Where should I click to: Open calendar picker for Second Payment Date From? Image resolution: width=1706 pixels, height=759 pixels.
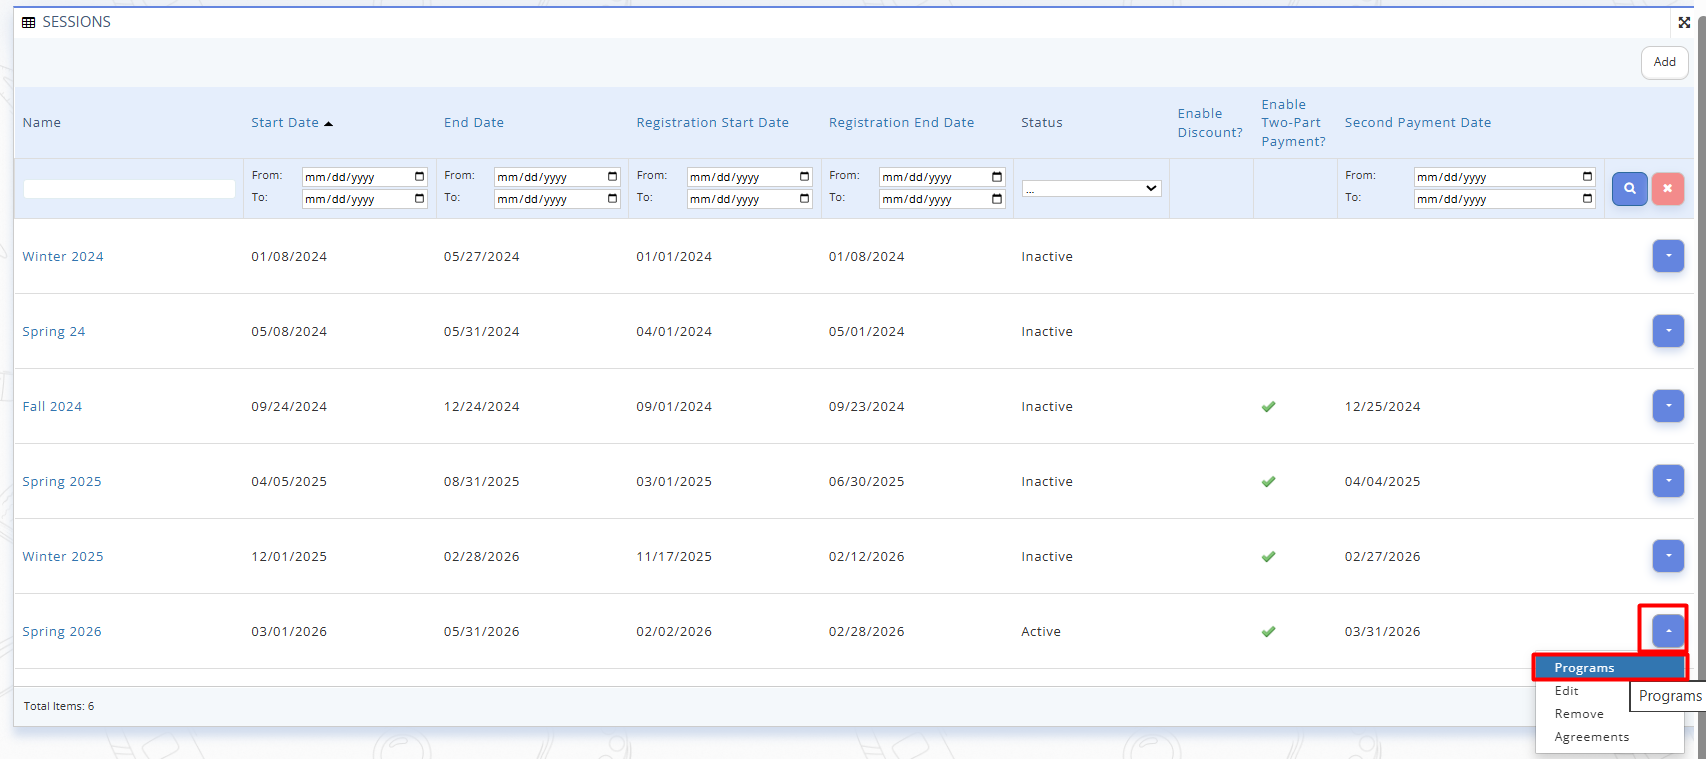tap(1587, 177)
